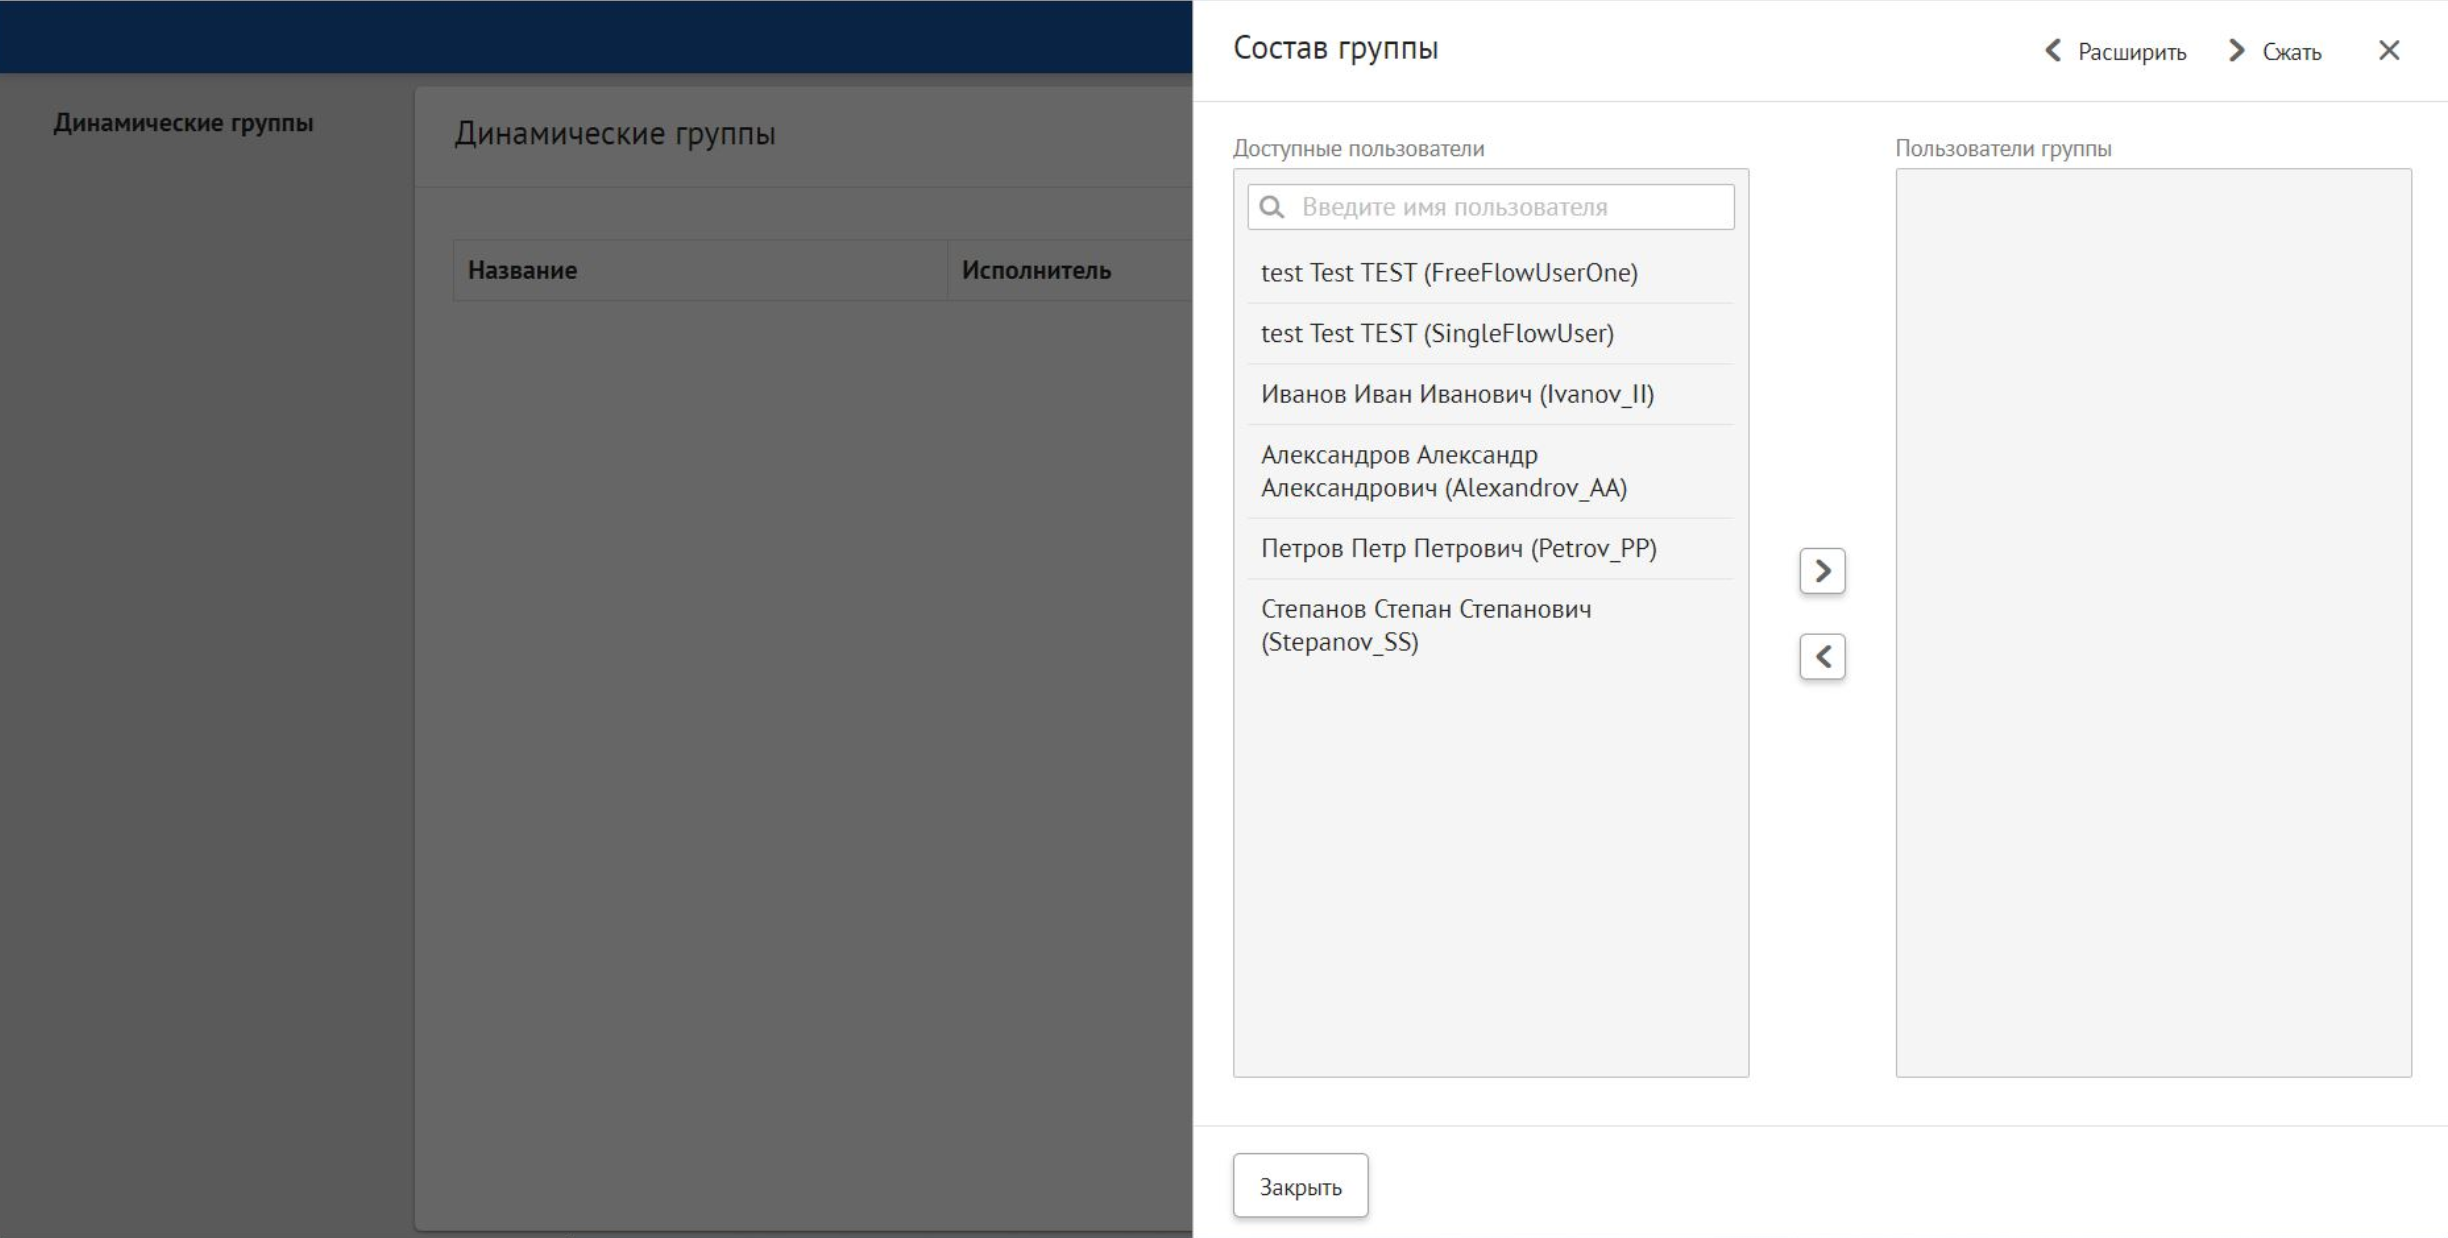Image resolution: width=2448 pixels, height=1238 pixels.
Task: Click the Исполнитель column header
Action: click(1036, 270)
